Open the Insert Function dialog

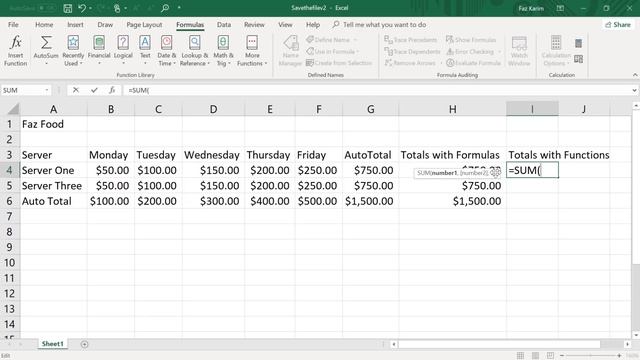click(x=16, y=51)
